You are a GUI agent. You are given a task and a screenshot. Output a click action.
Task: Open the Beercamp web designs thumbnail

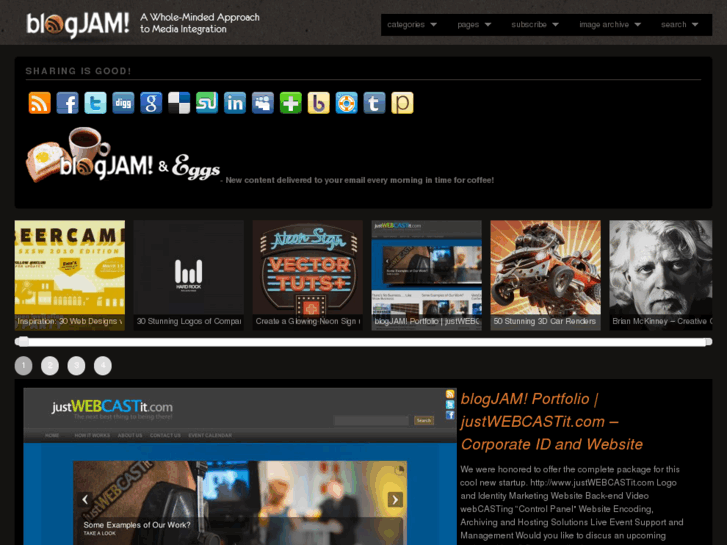point(70,275)
